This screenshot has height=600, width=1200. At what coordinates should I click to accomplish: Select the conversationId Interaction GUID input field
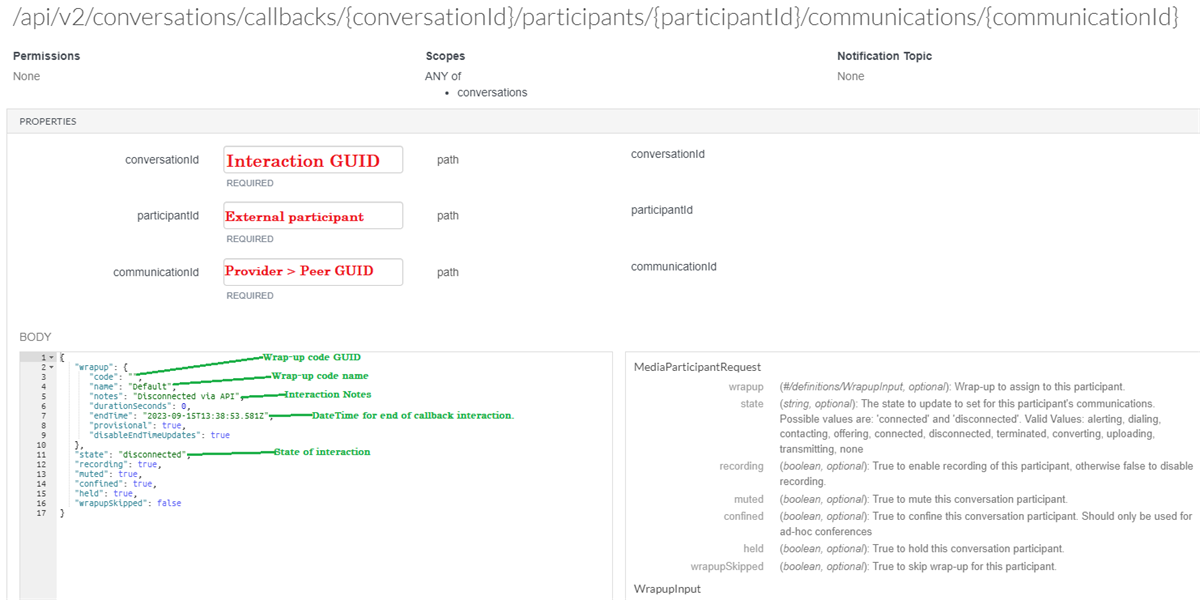(x=313, y=159)
